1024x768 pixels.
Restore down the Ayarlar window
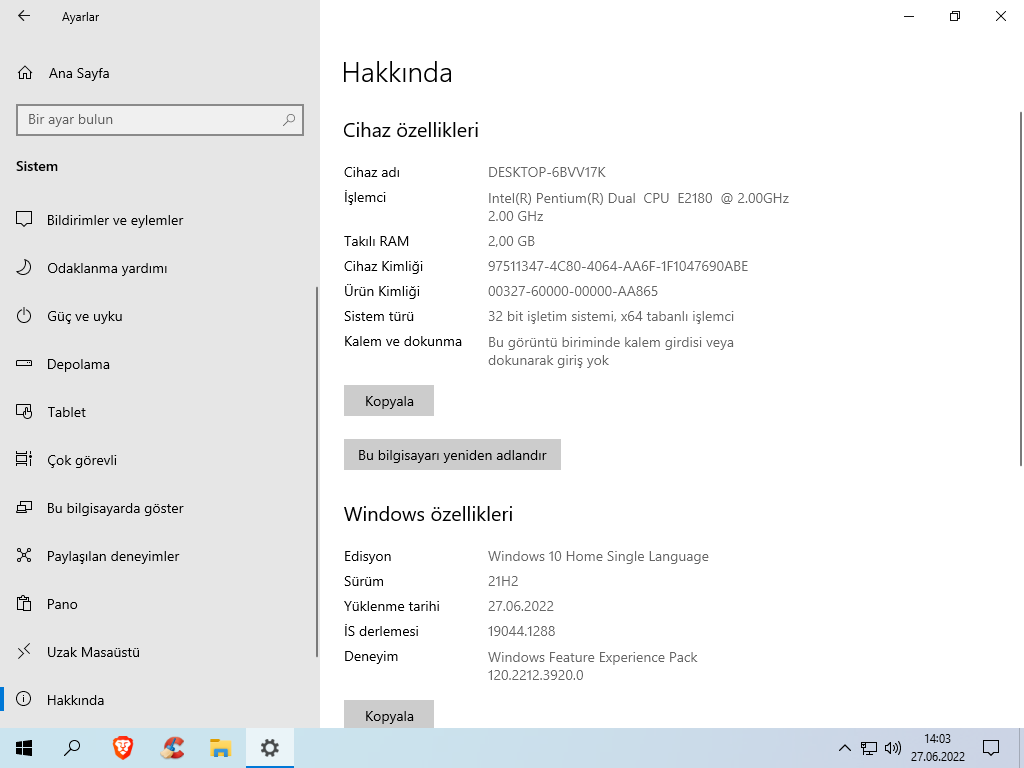point(955,16)
